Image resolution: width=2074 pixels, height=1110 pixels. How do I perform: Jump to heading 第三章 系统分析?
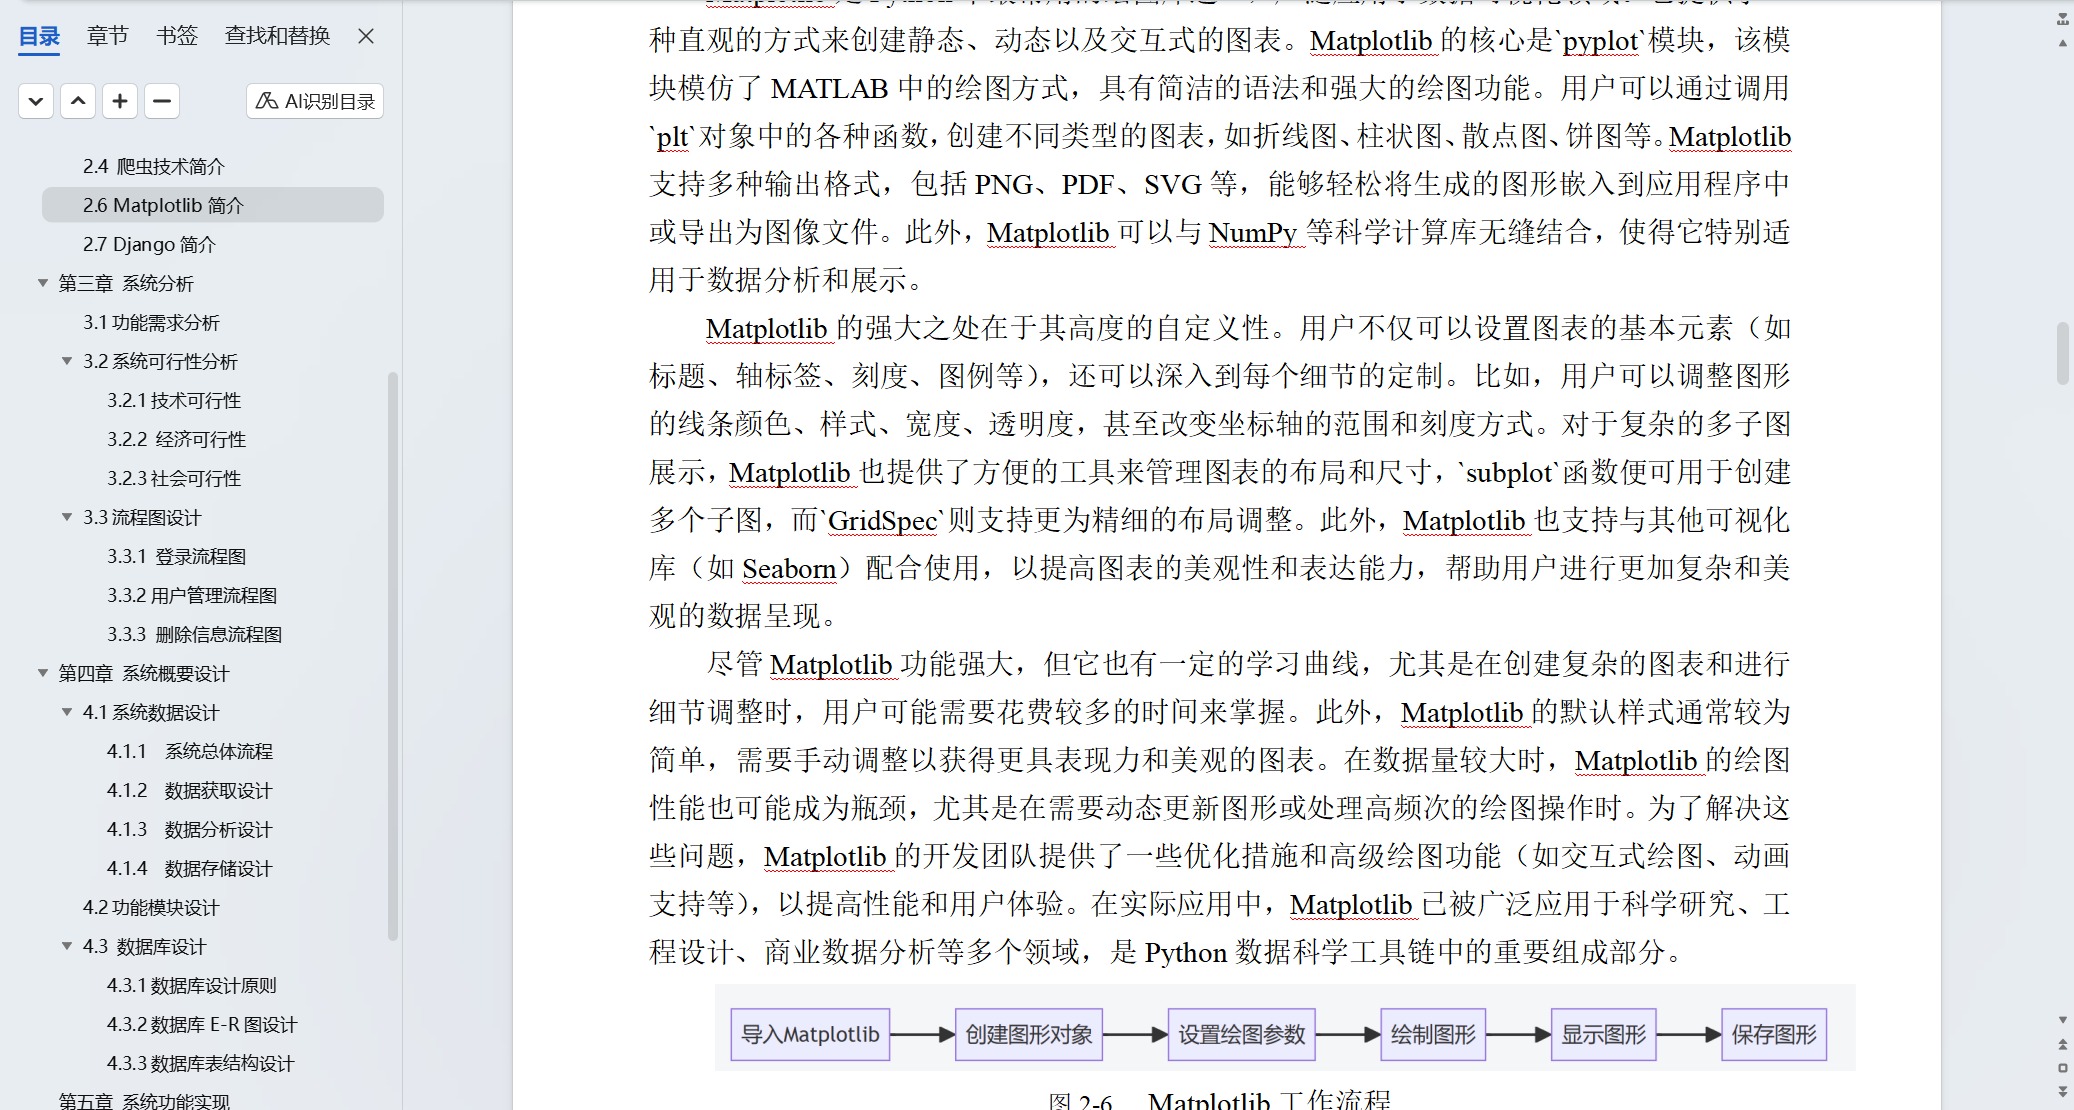click(x=126, y=283)
